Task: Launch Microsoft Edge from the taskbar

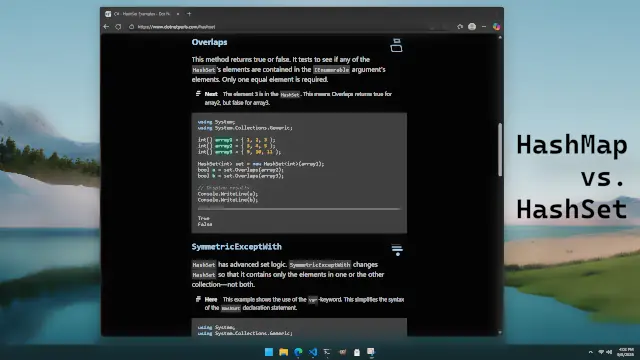Action: pyautogui.click(x=298, y=352)
